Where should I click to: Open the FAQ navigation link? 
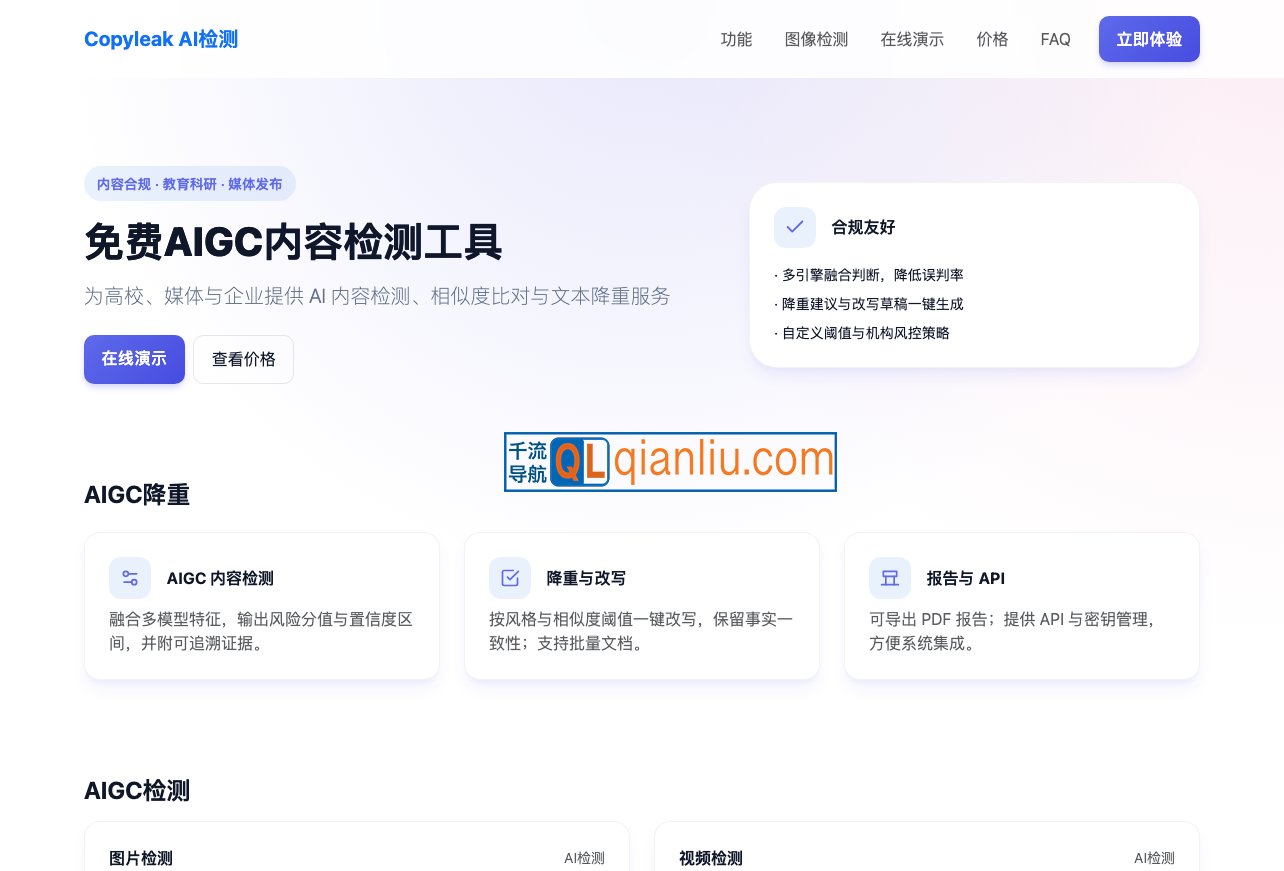click(x=1055, y=39)
